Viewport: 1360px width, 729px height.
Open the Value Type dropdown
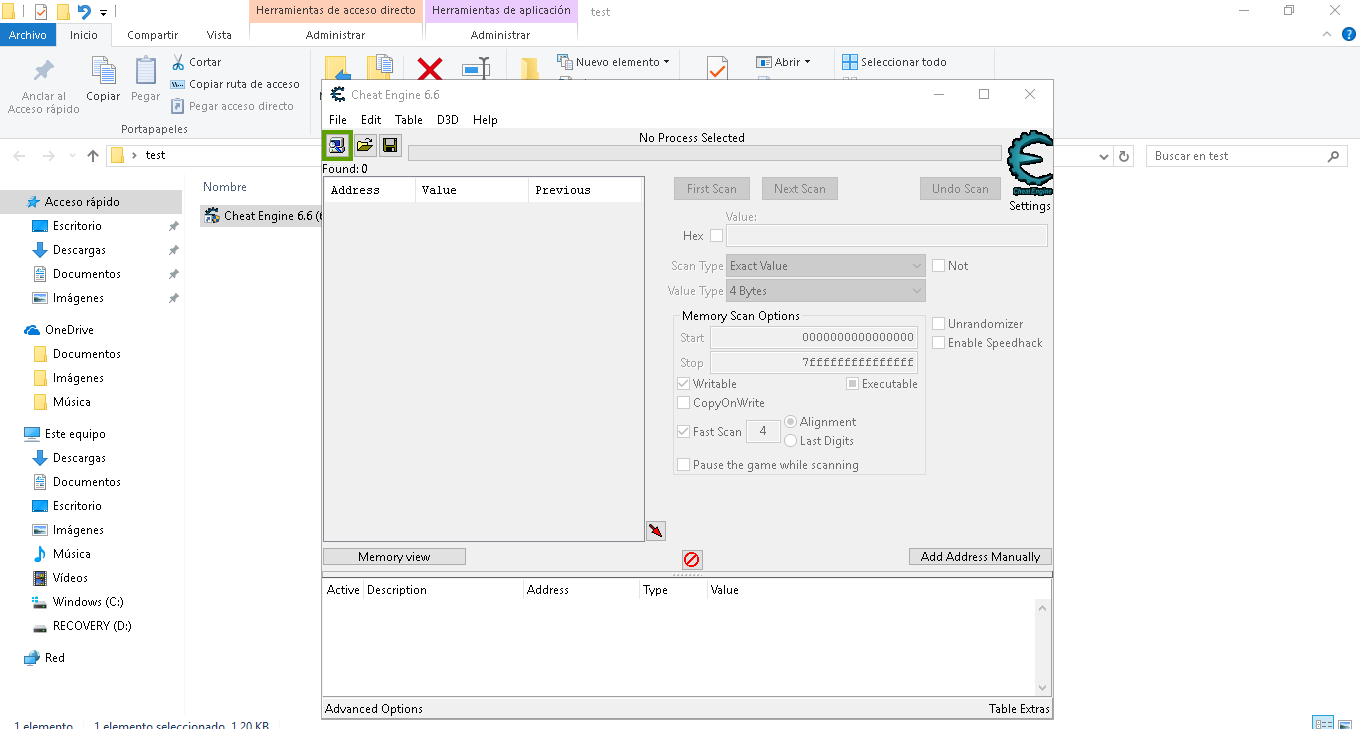826,291
